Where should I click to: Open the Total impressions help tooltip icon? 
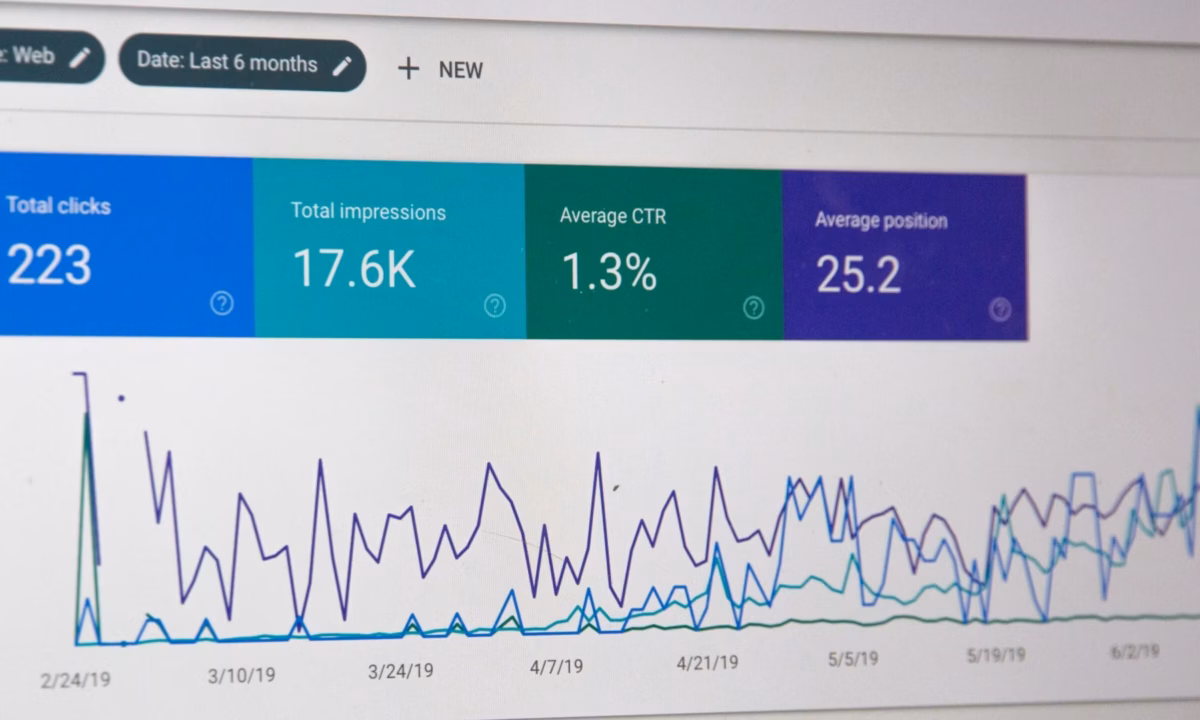click(x=494, y=307)
